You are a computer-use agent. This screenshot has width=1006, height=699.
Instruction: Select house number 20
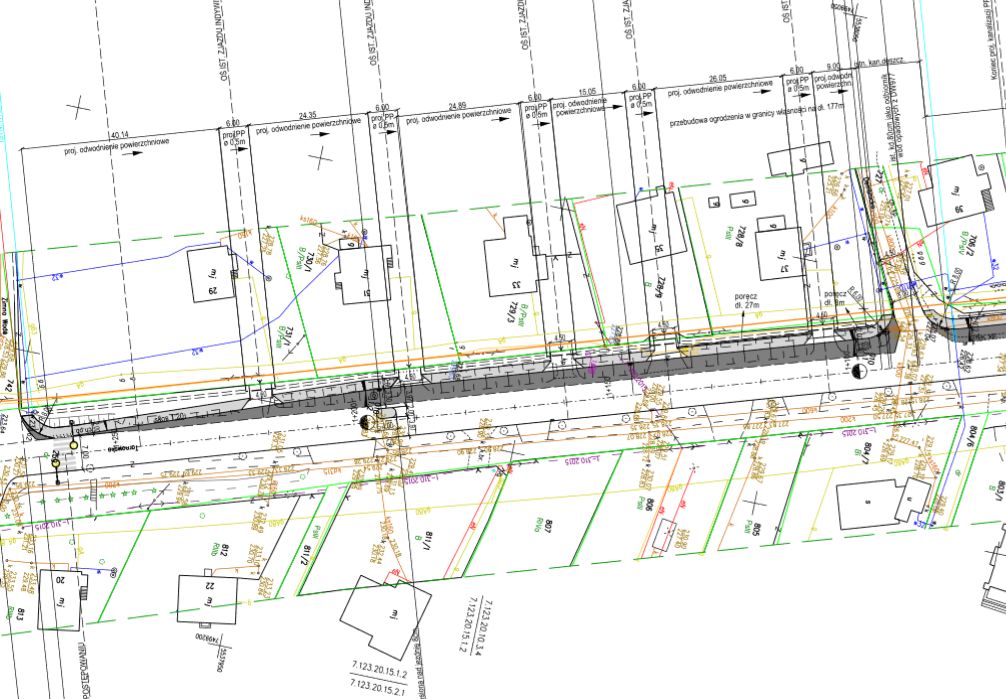[60, 580]
